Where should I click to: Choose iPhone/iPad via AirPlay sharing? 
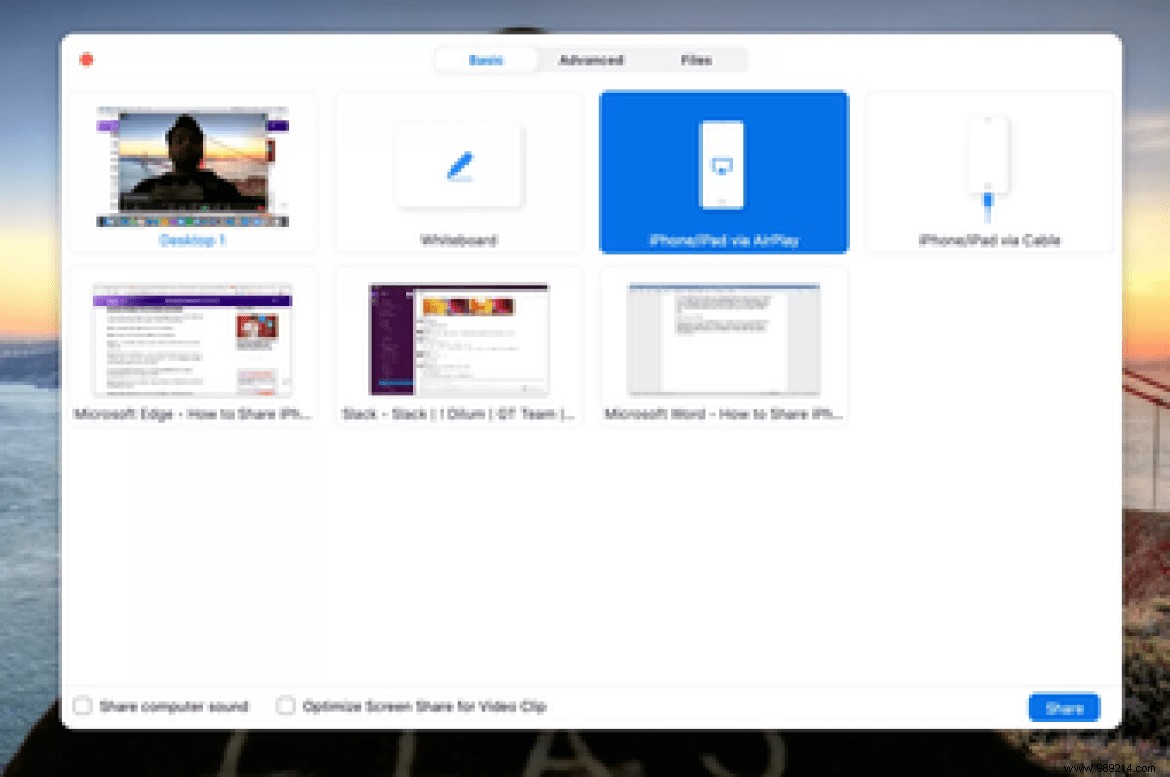coord(723,170)
